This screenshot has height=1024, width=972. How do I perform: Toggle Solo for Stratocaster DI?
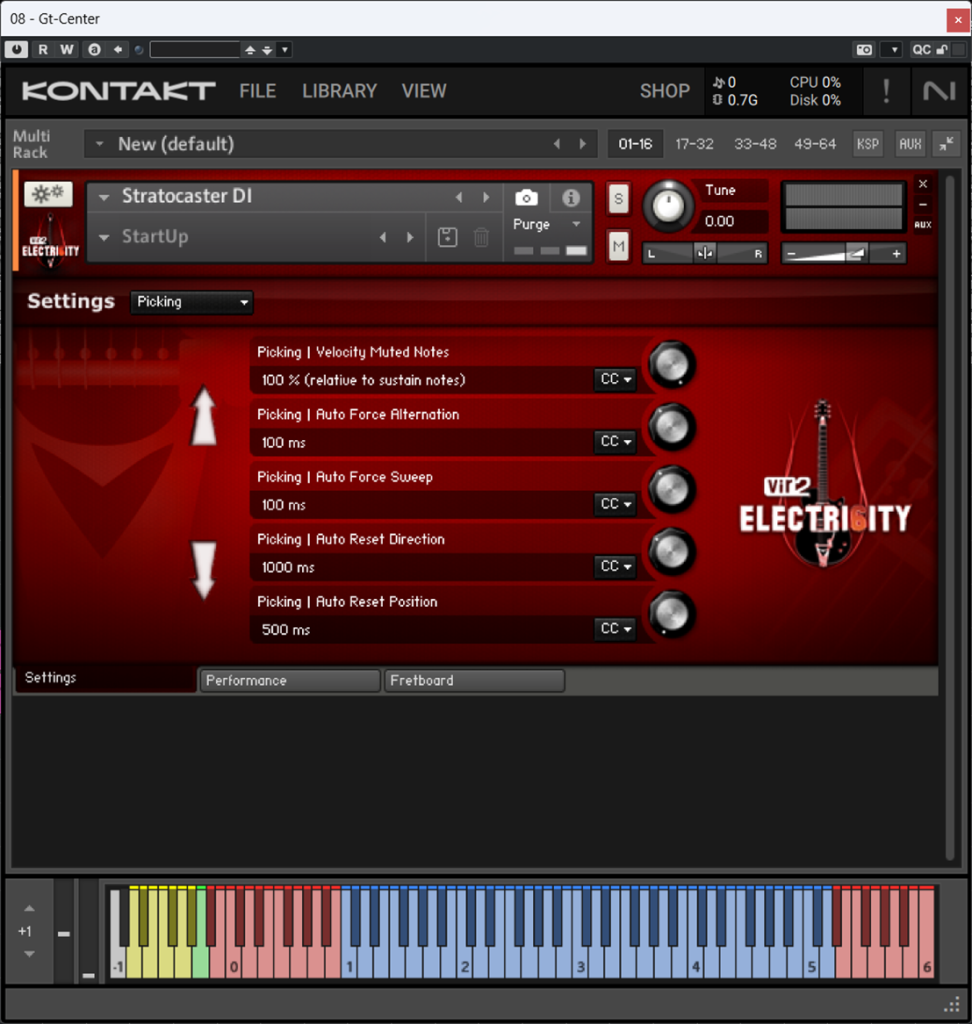click(618, 199)
